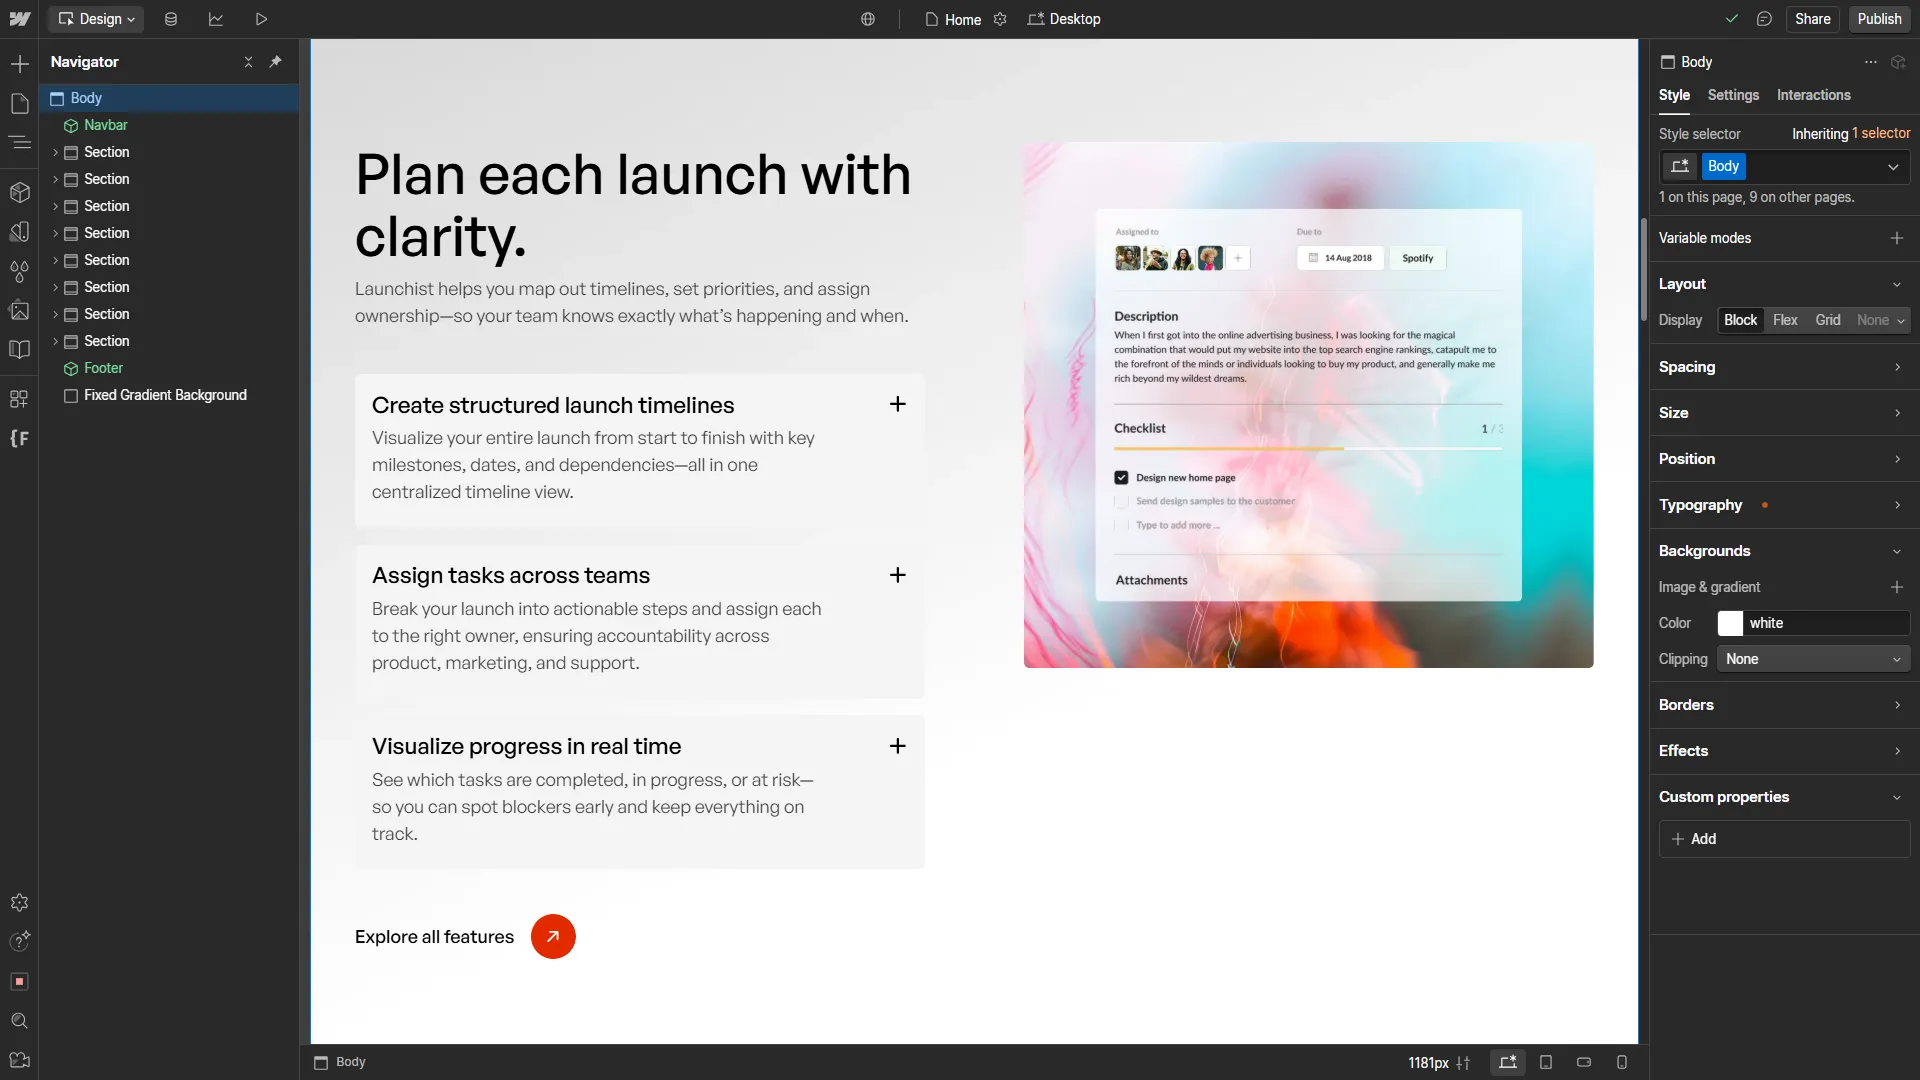The width and height of the screenshot is (1920, 1080).
Task: Open site Settings gear in sidebar
Action: (x=19, y=903)
